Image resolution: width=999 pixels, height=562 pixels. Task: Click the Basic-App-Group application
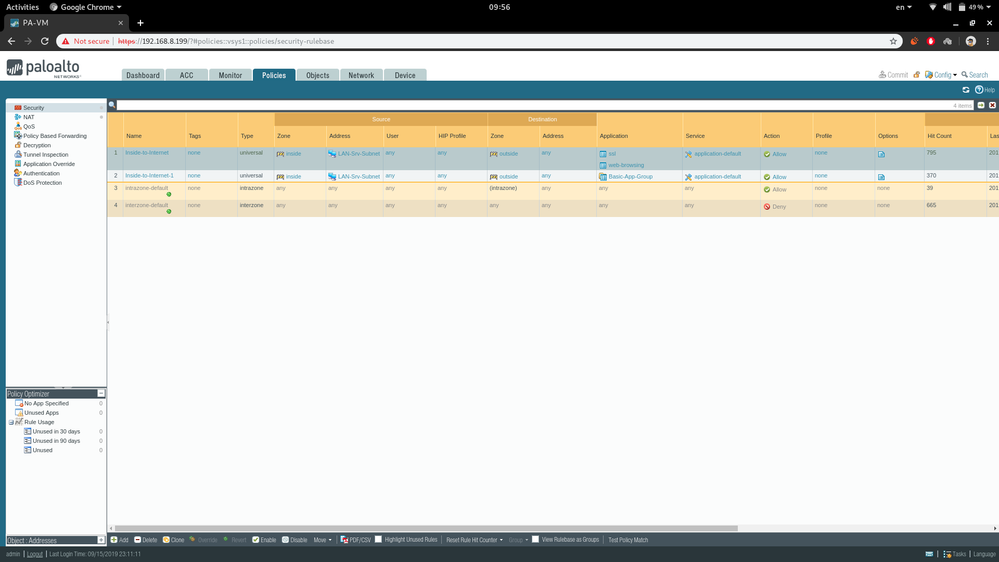[x=630, y=177]
